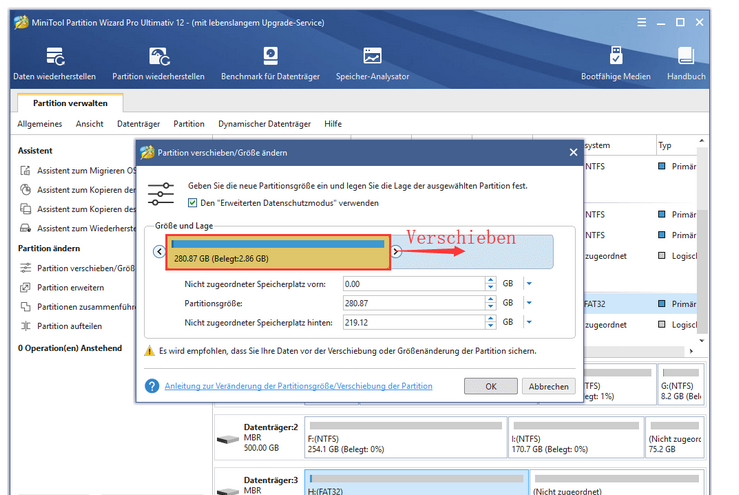Select Datenträger:3 not allocated block

617,482
